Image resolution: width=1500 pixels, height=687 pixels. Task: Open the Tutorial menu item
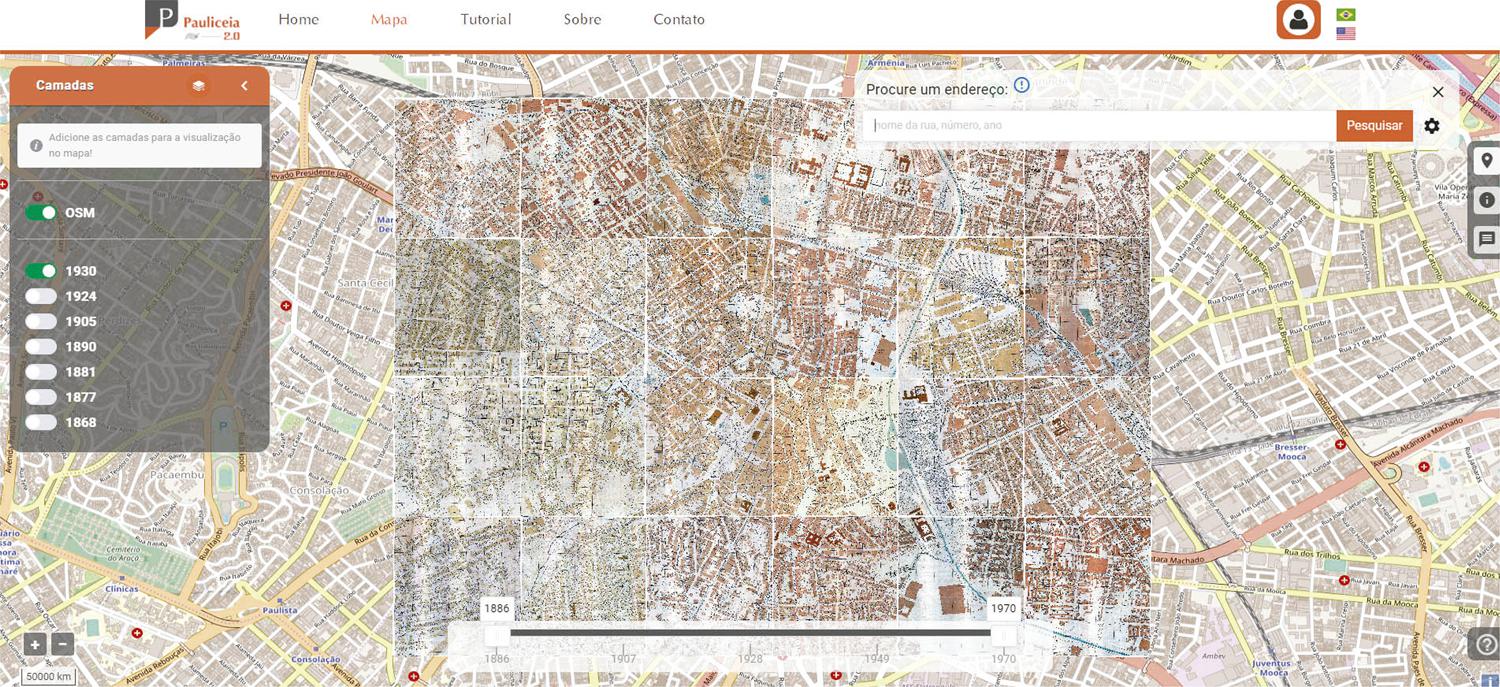coord(485,19)
